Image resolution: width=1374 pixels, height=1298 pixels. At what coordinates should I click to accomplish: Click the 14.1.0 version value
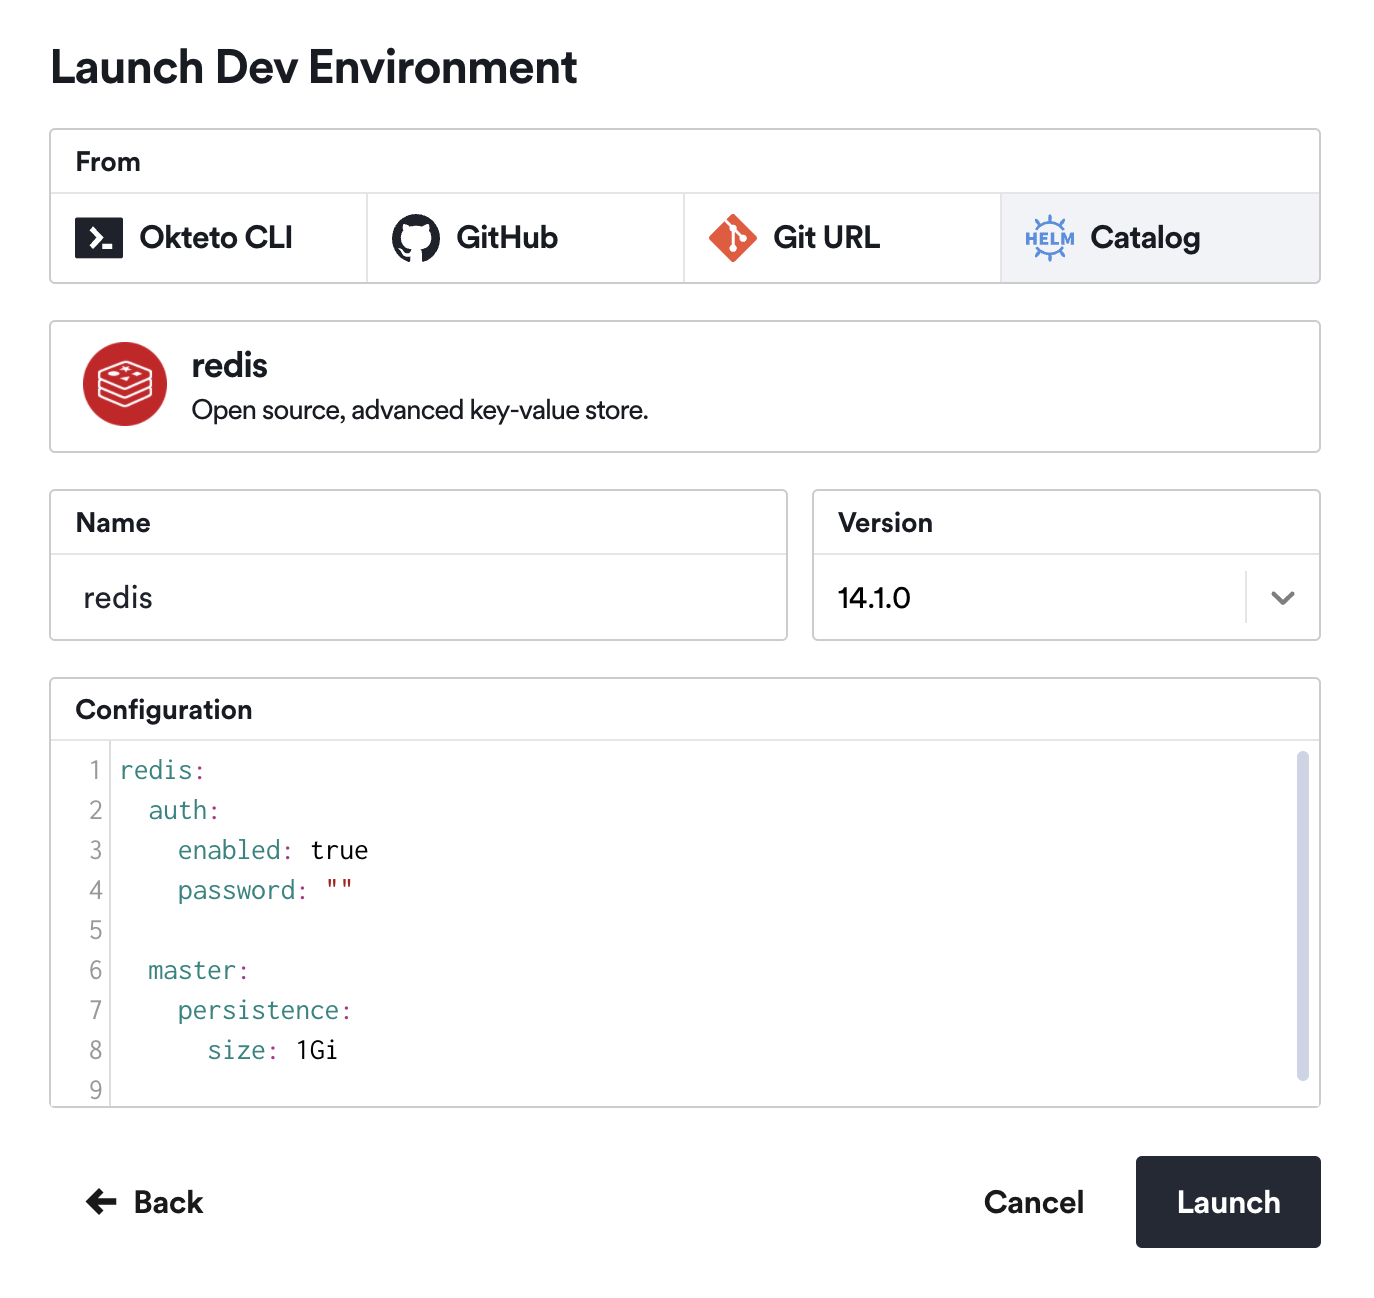(874, 598)
